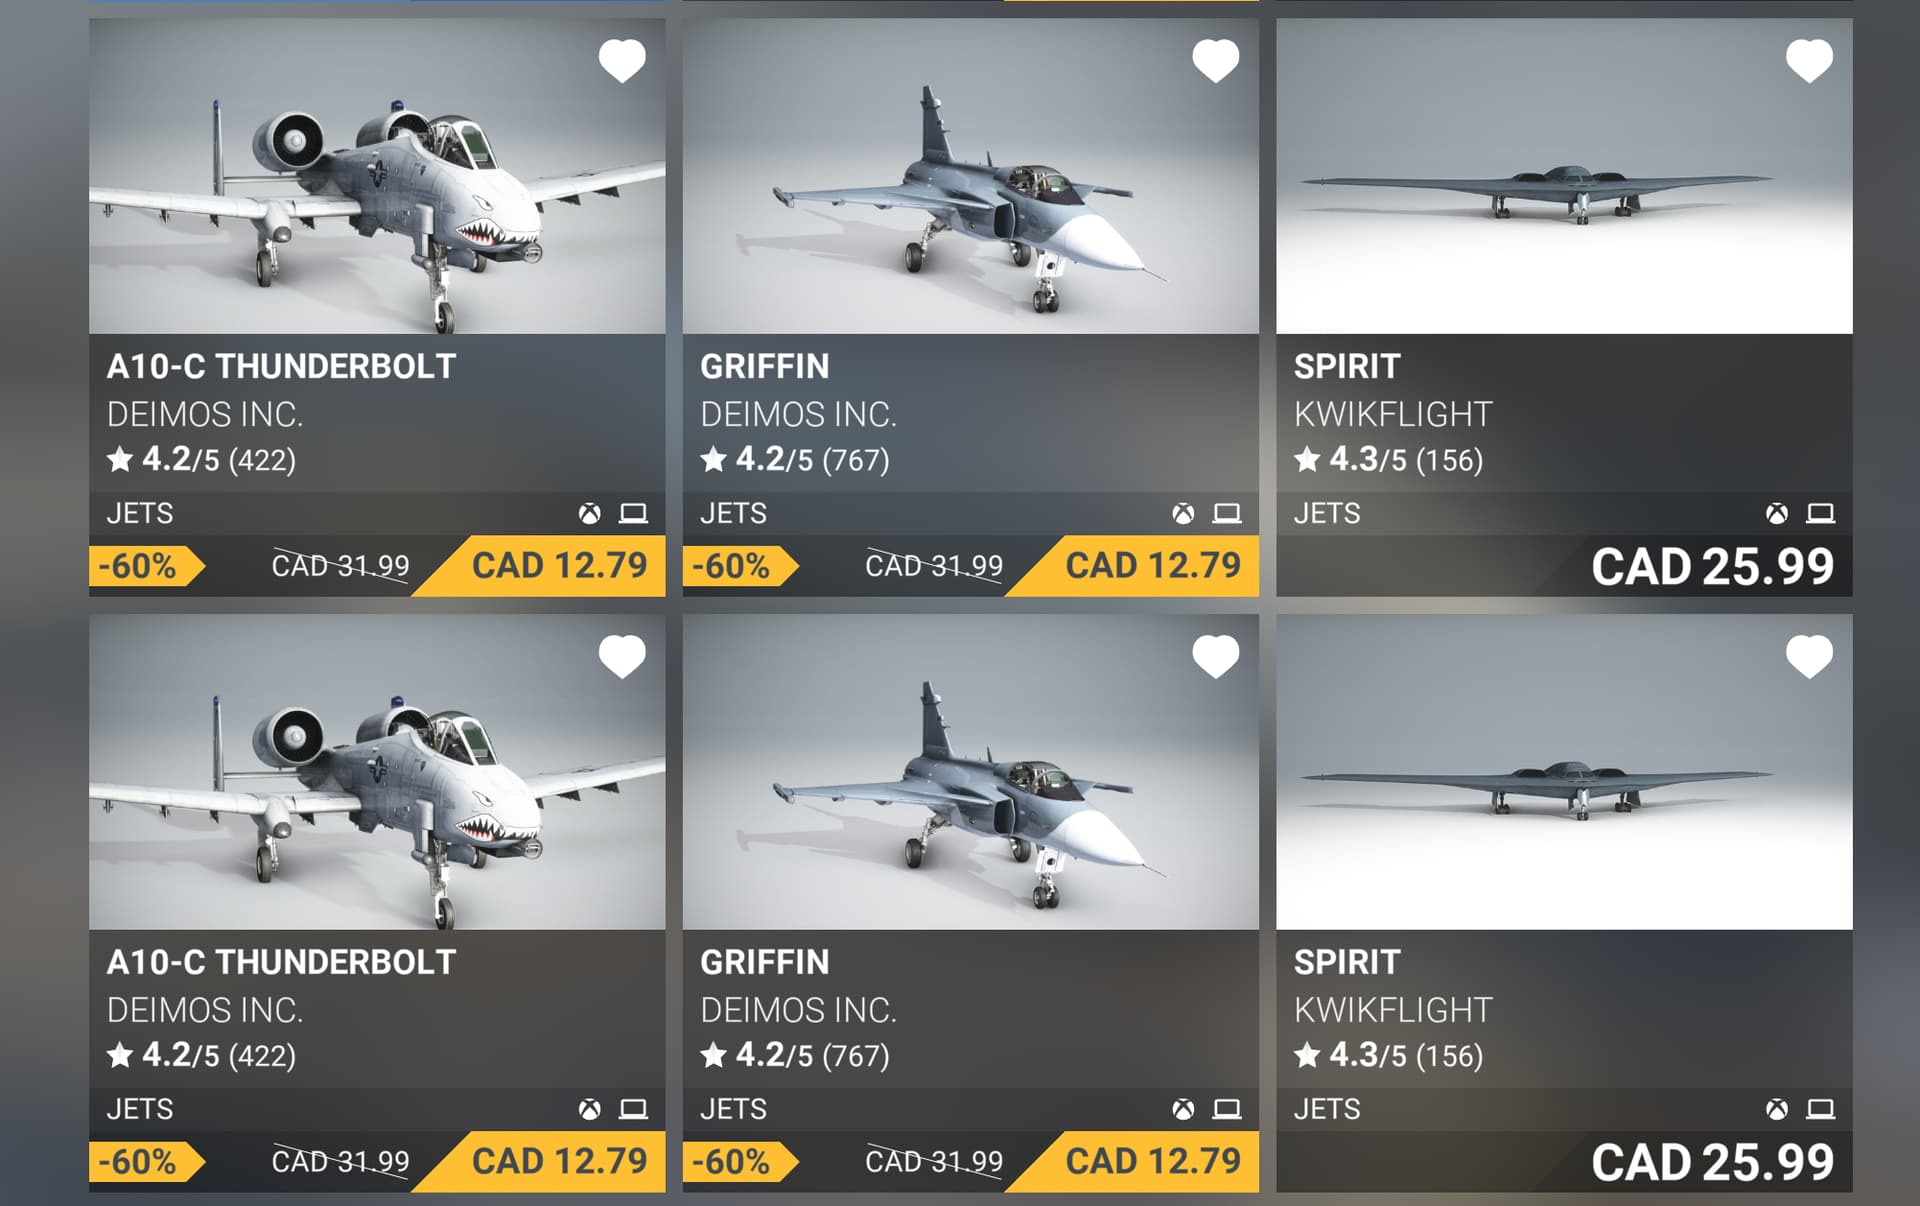Click PC laptop icon on lower Spirit card
The width and height of the screenshot is (1920, 1206).
click(1820, 1109)
